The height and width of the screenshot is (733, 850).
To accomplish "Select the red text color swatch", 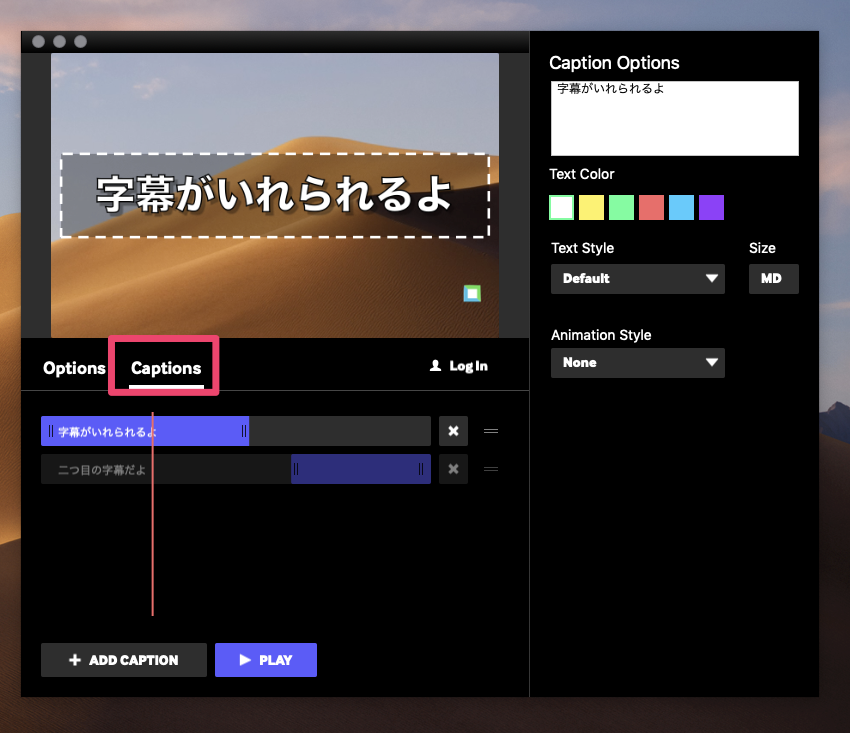I will [x=651, y=207].
